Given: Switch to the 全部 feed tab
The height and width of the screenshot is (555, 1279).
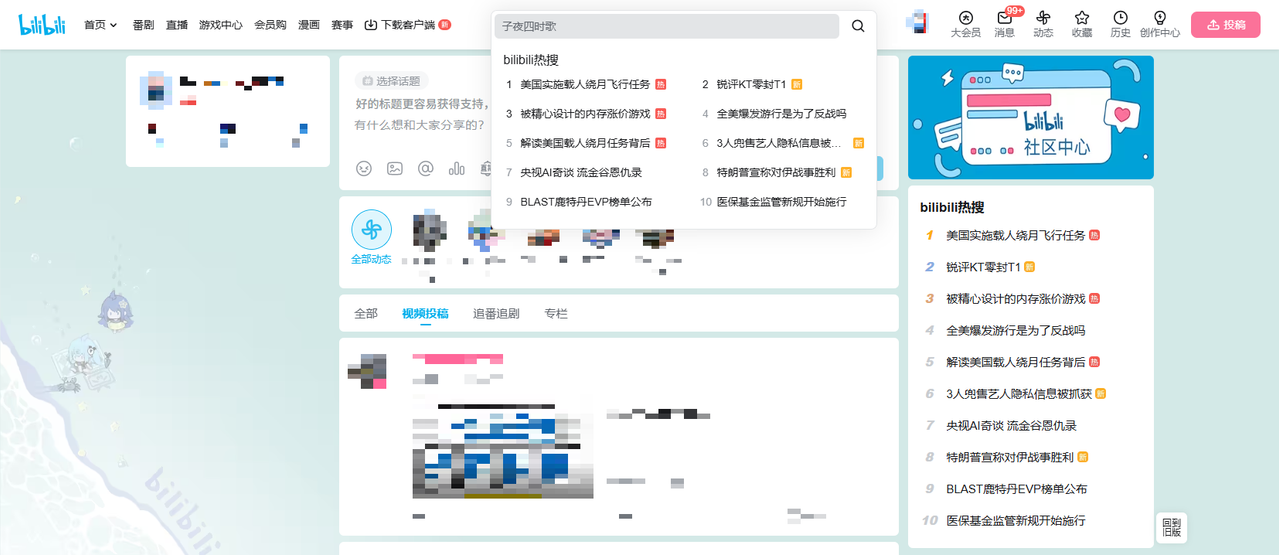Looking at the screenshot, I should pyautogui.click(x=366, y=314).
